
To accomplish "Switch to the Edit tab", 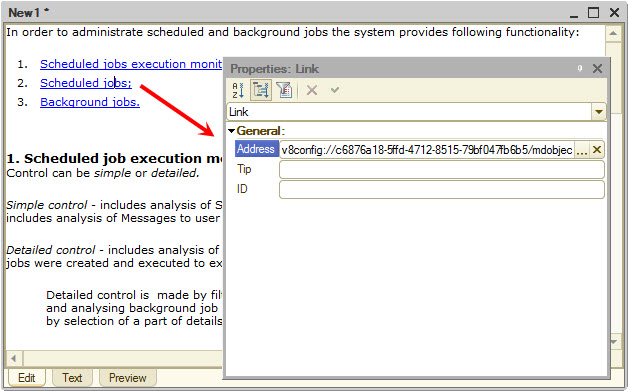I will click(26, 378).
